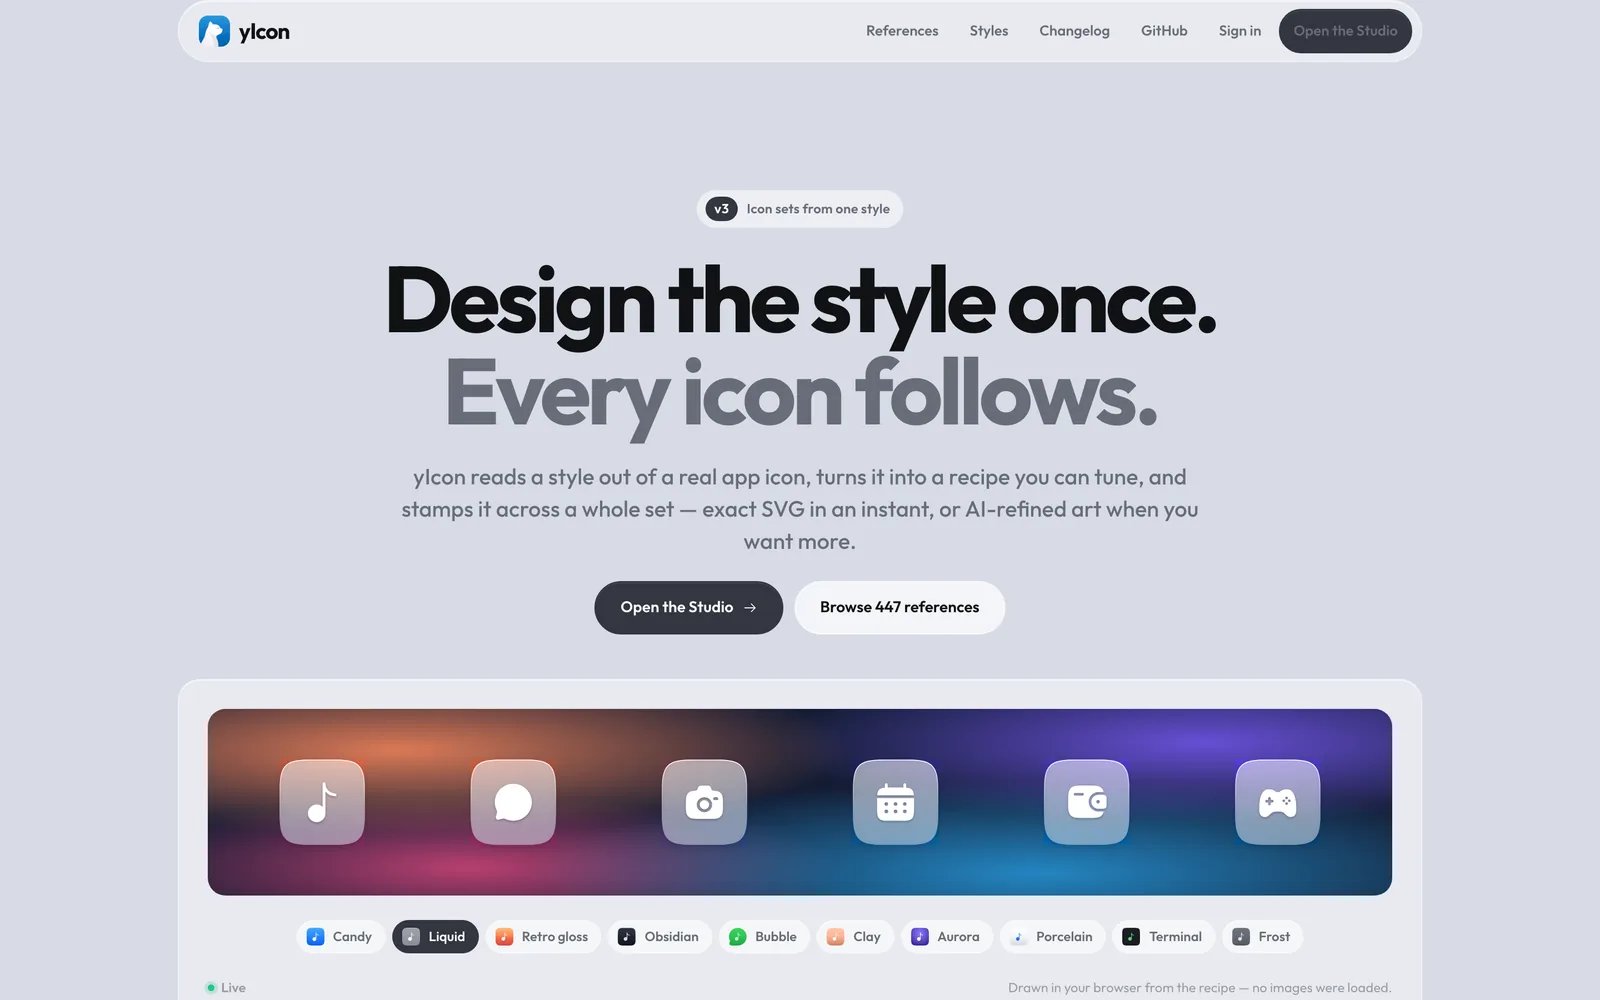Click the yIcon logo in the header
The image size is (1600, 1000).
coord(244,31)
